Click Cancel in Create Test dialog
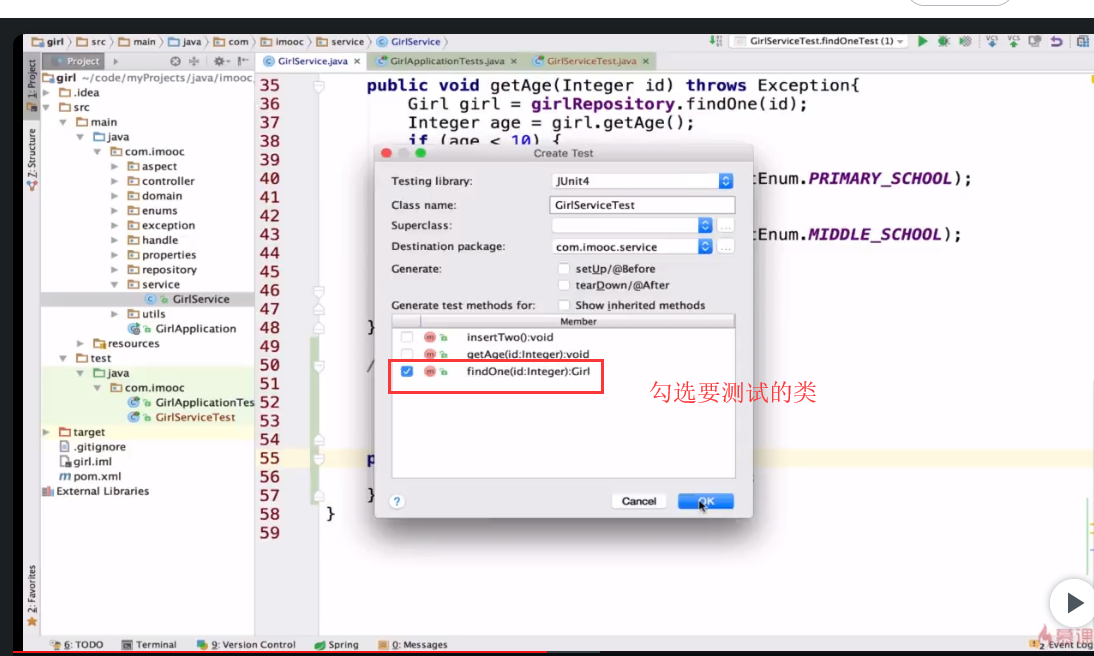1094x656 pixels. pyautogui.click(x=638, y=501)
